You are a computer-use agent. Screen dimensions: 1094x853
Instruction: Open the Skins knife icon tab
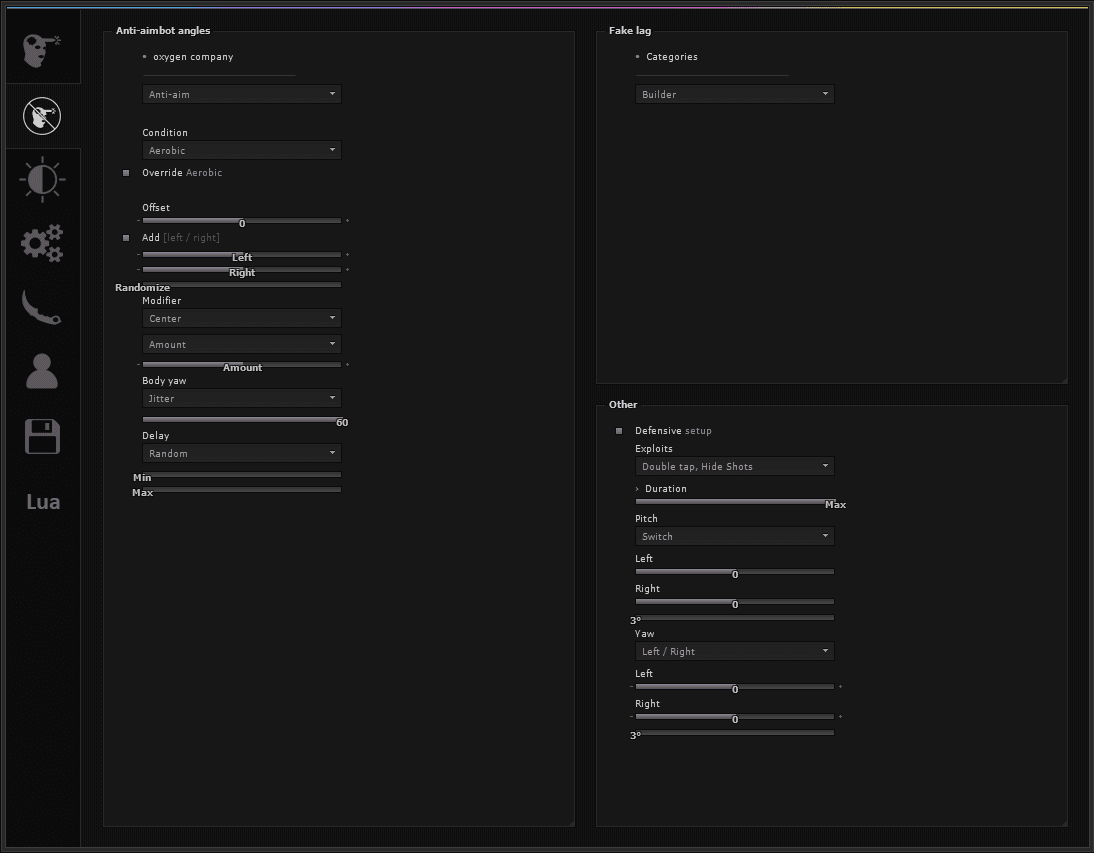[x=42, y=307]
